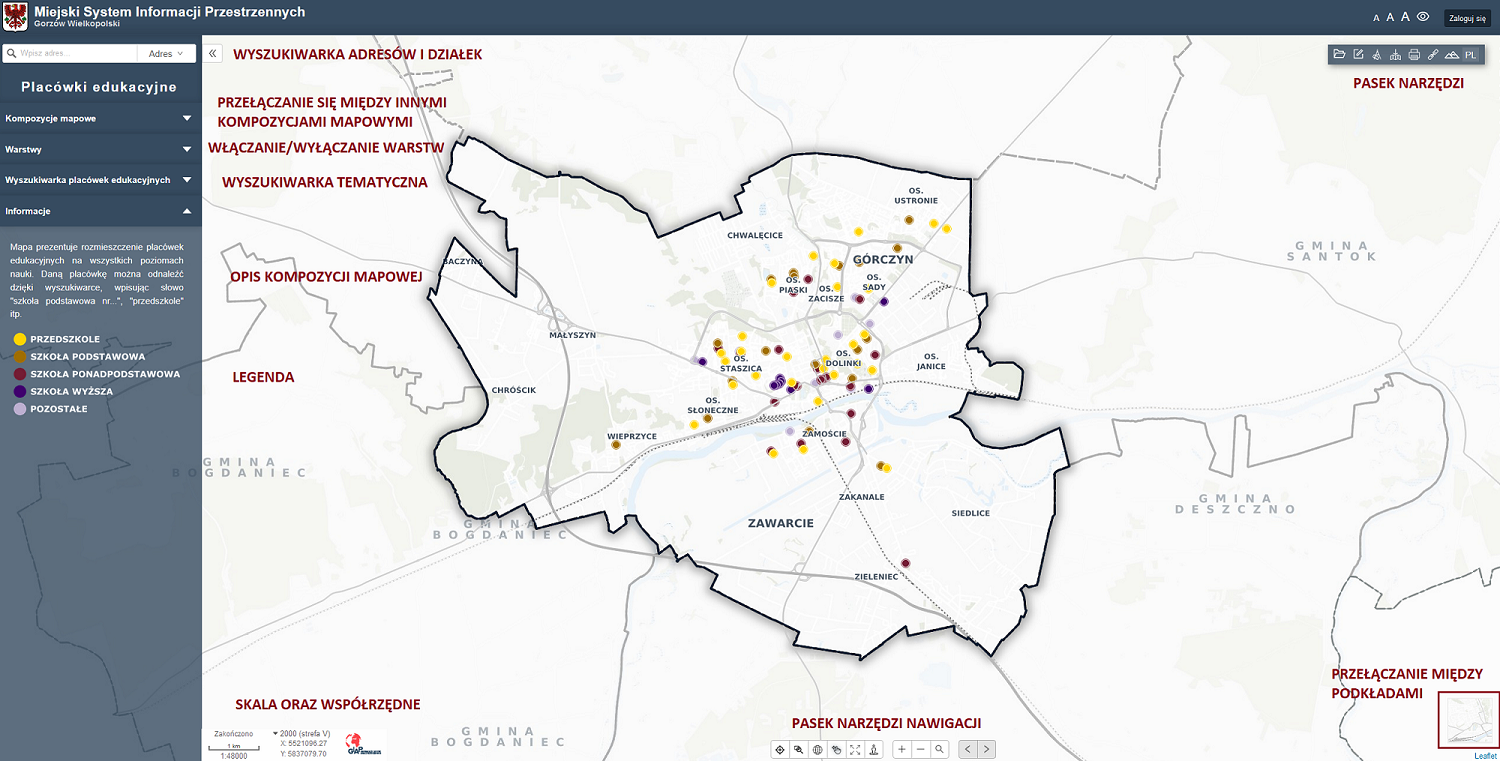This screenshot has width=1500, height=761.
Task: Click the full extent arrows icon
Action: click(855, 749)
